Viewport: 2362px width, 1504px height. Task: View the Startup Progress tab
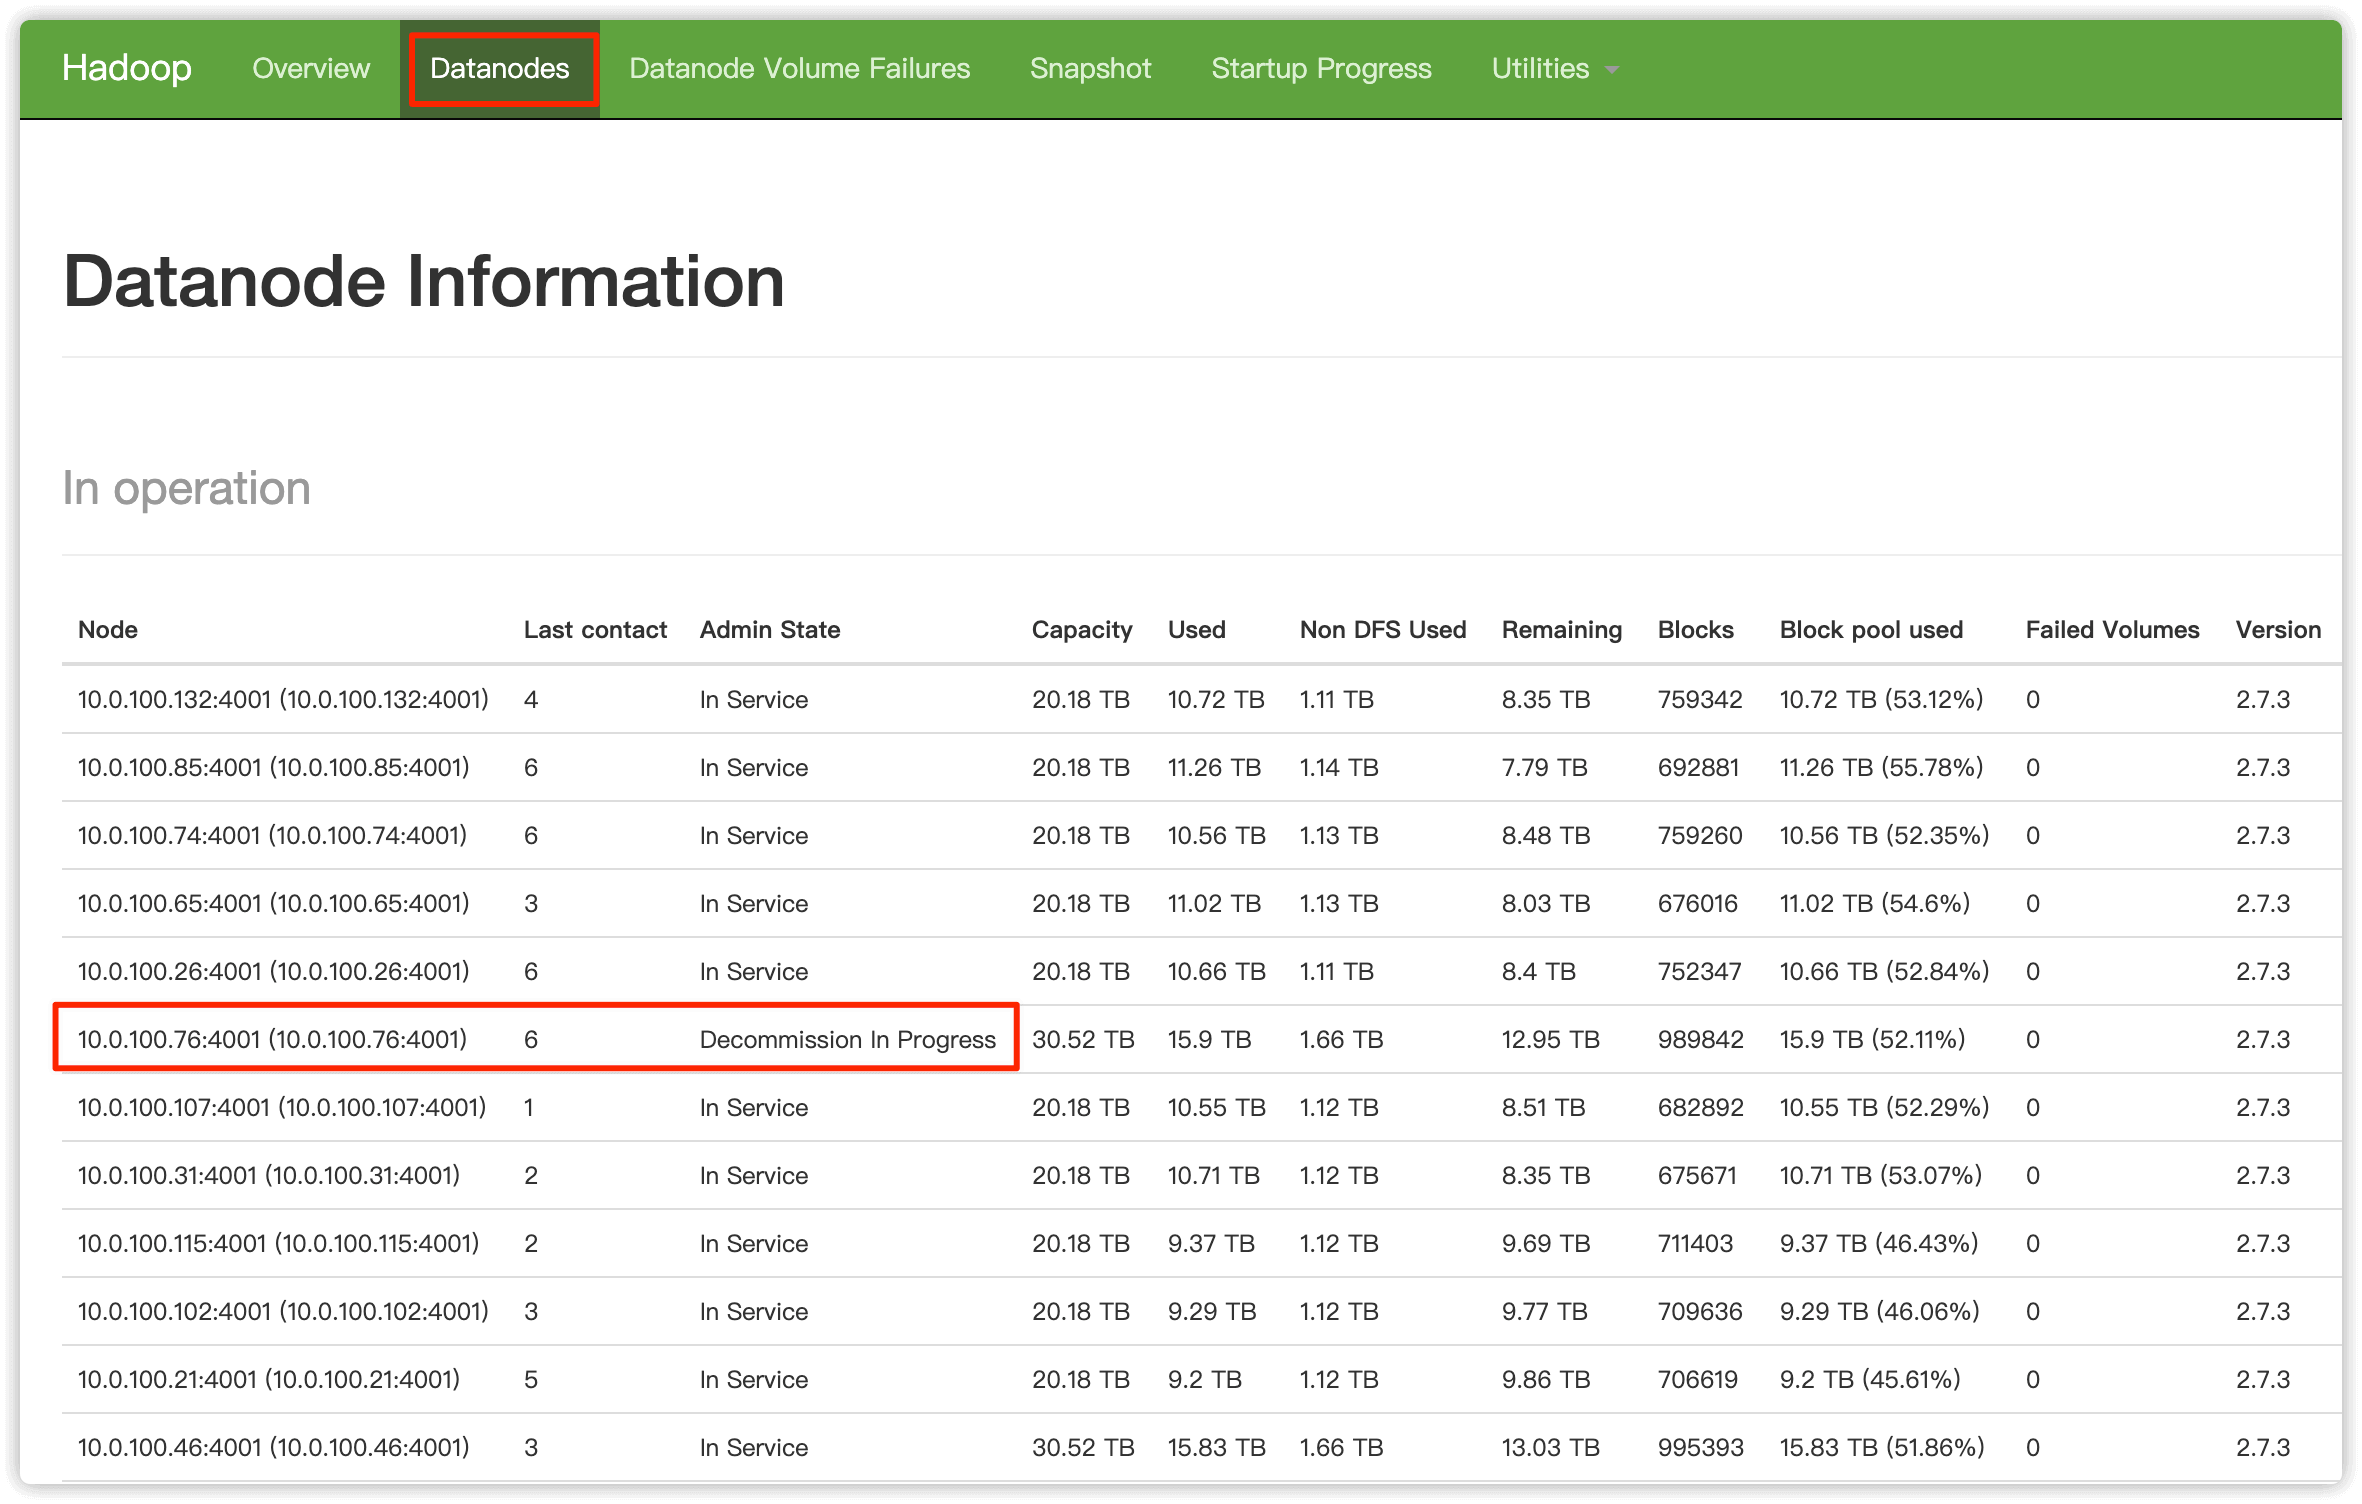pyautogui.click(x=1321, y=68)
